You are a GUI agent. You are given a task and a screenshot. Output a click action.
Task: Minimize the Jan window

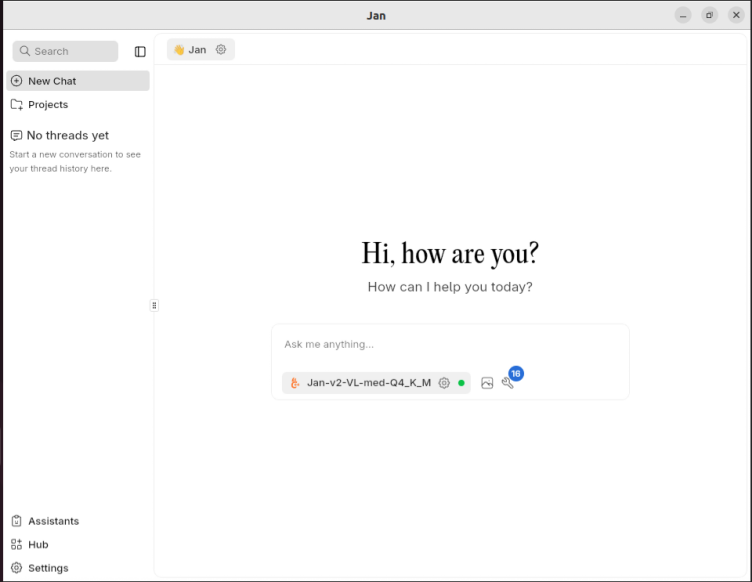pos(682,15)
